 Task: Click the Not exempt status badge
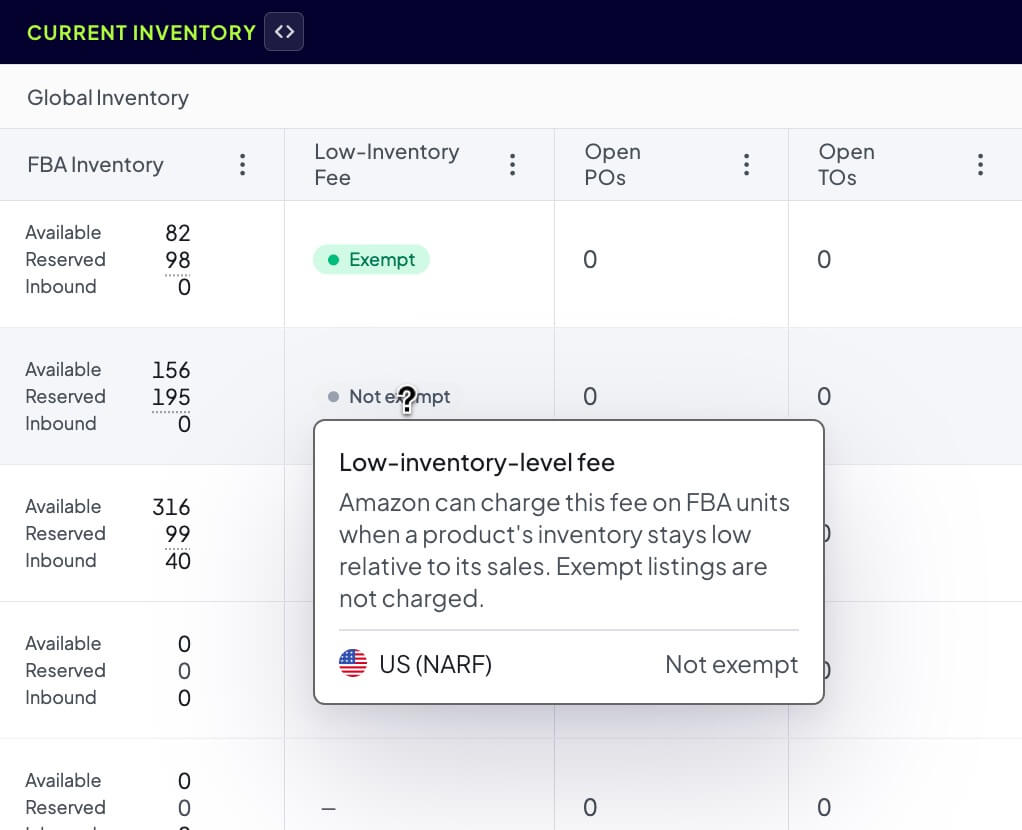click(x=388, y=396)
